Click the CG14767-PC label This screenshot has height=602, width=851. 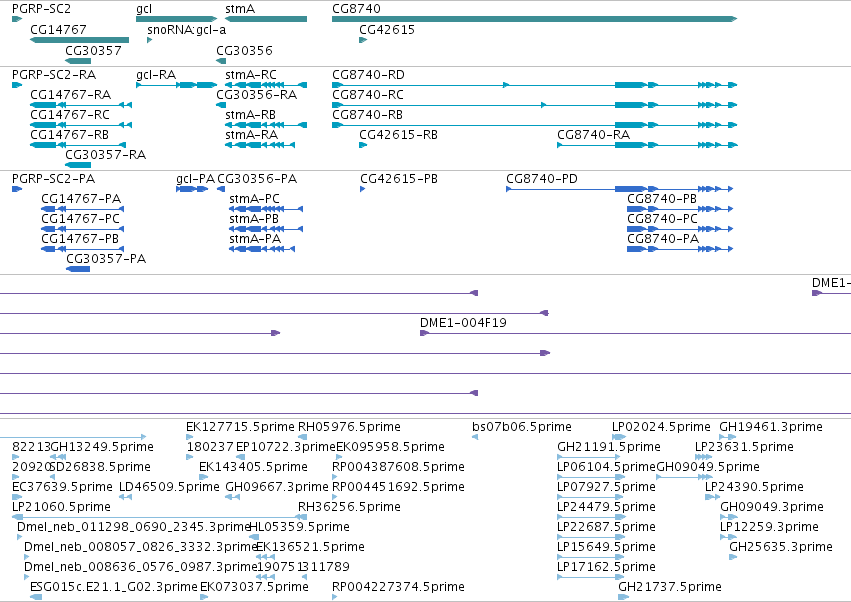click(x=81, y=219)
